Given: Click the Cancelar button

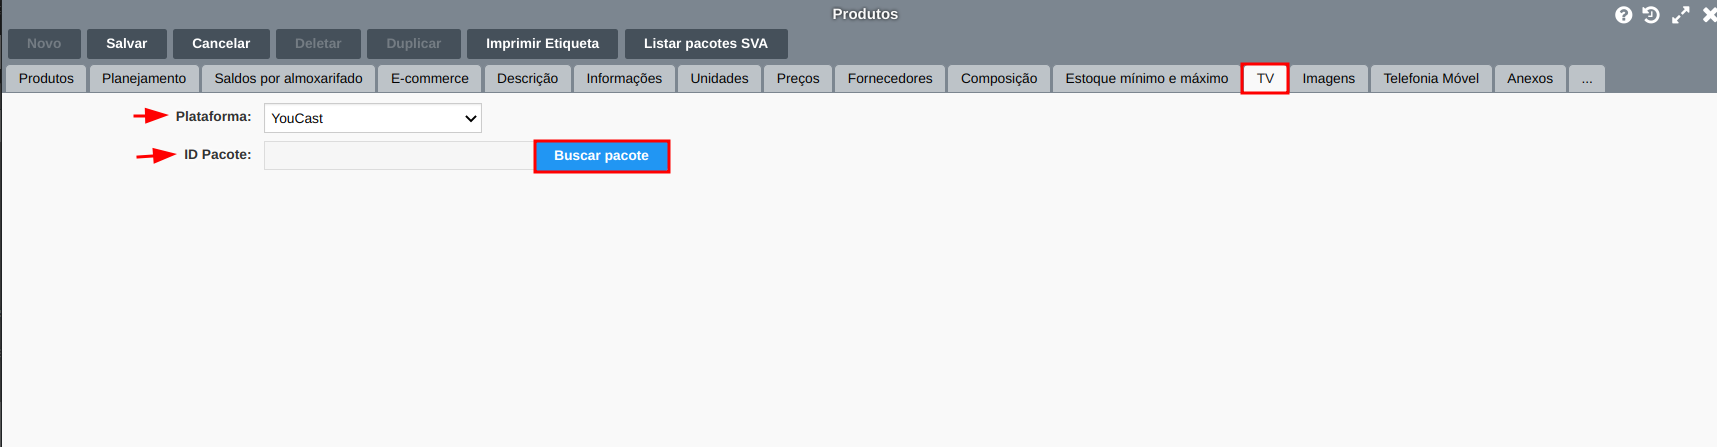Looking at the screenshot, I should tap(221, 44).
